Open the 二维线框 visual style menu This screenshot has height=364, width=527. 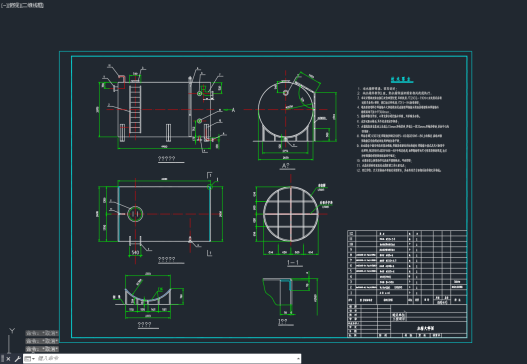pyautogui.click(x=34, y=5)
